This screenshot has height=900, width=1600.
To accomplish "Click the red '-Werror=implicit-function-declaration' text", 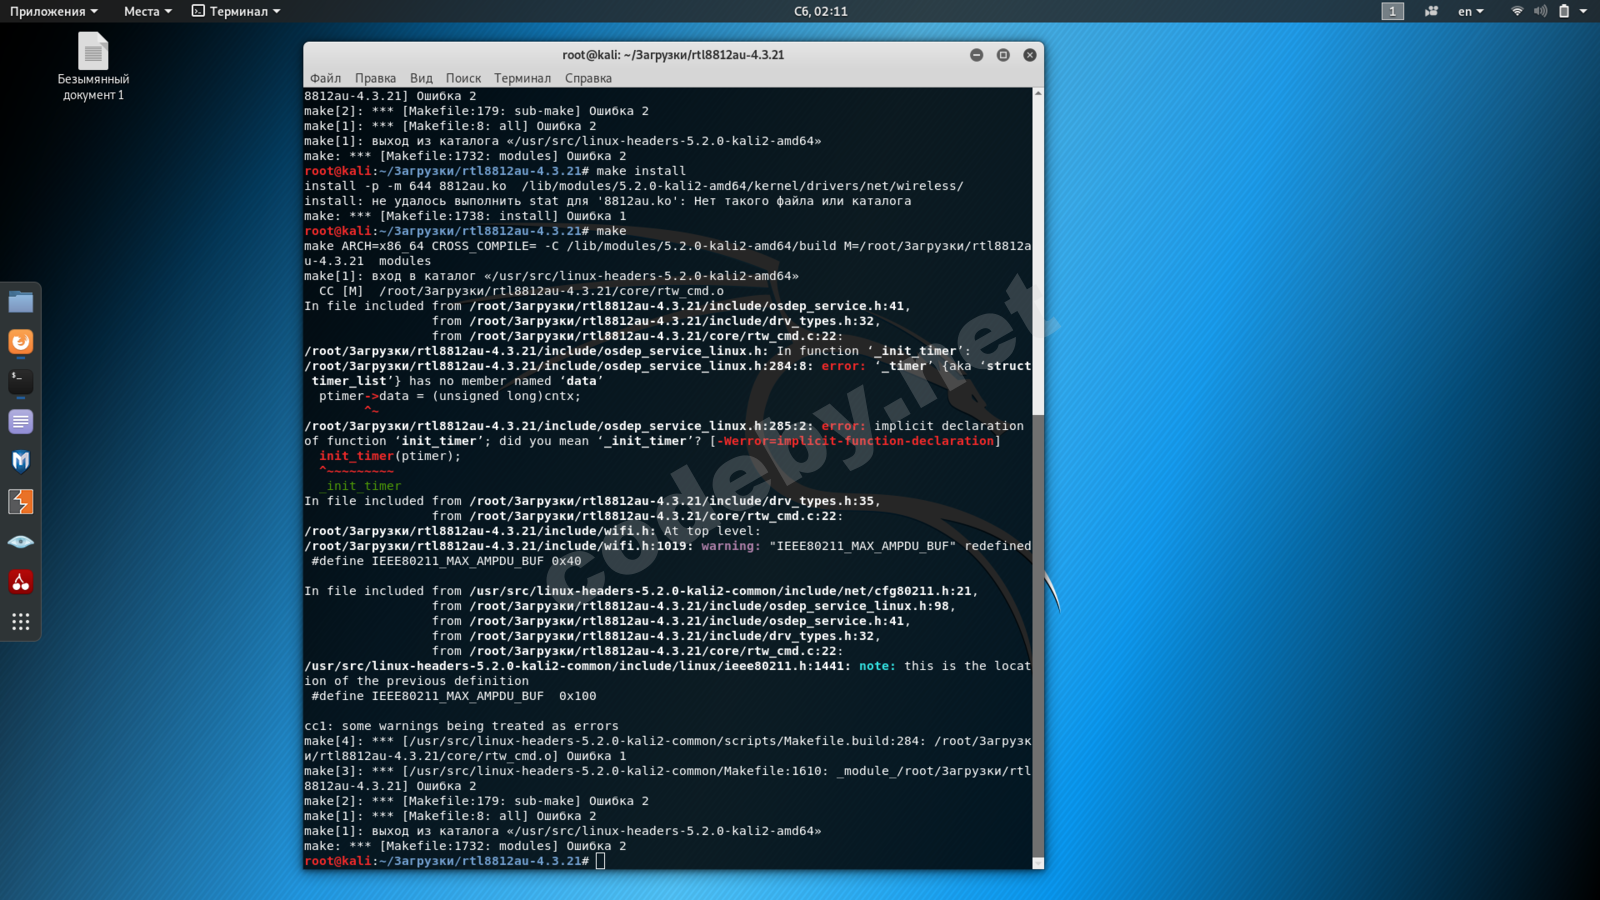I will 855,441.
